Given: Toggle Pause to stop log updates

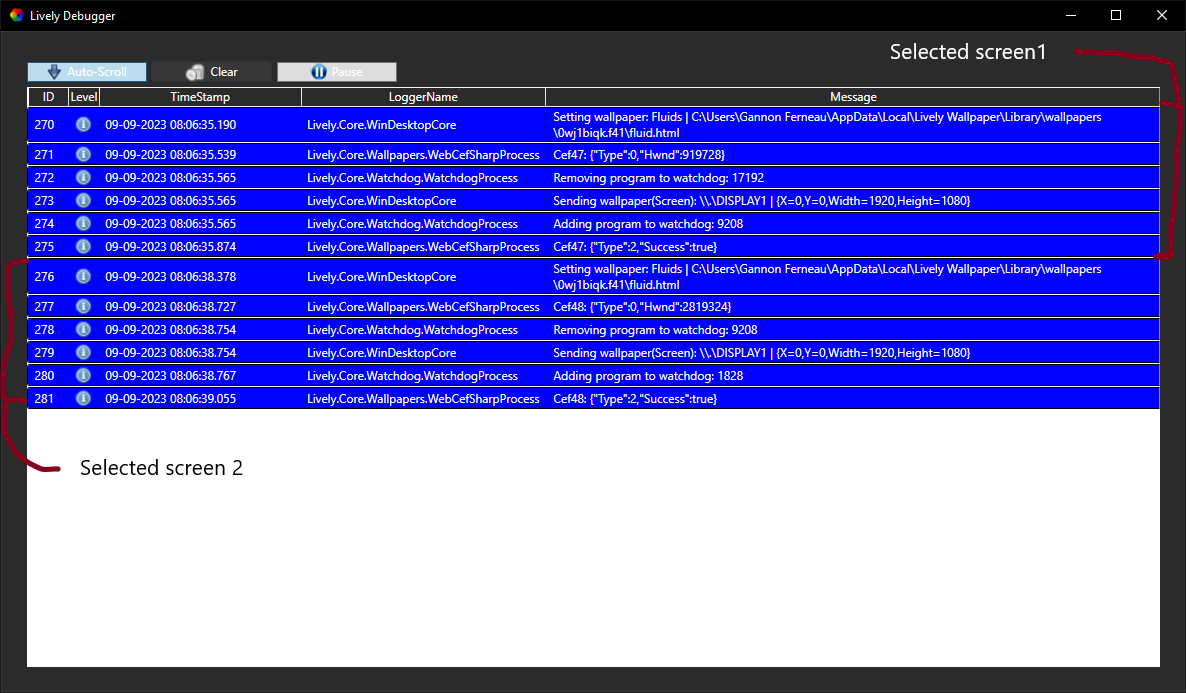Looking at the screenshot, I should (337, 71).
